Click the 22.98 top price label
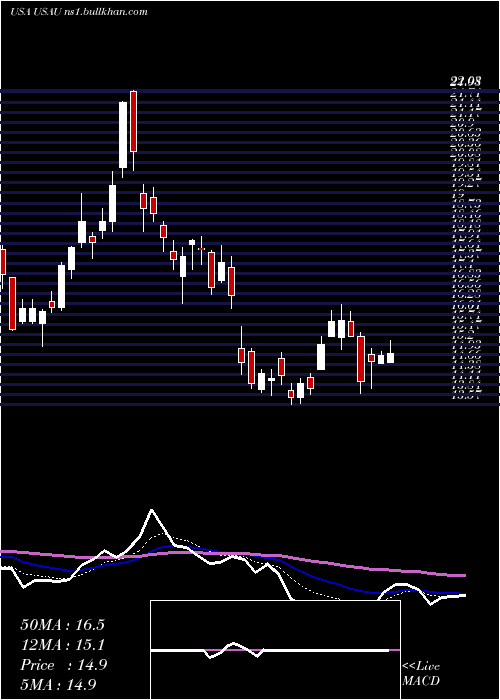 465,82
